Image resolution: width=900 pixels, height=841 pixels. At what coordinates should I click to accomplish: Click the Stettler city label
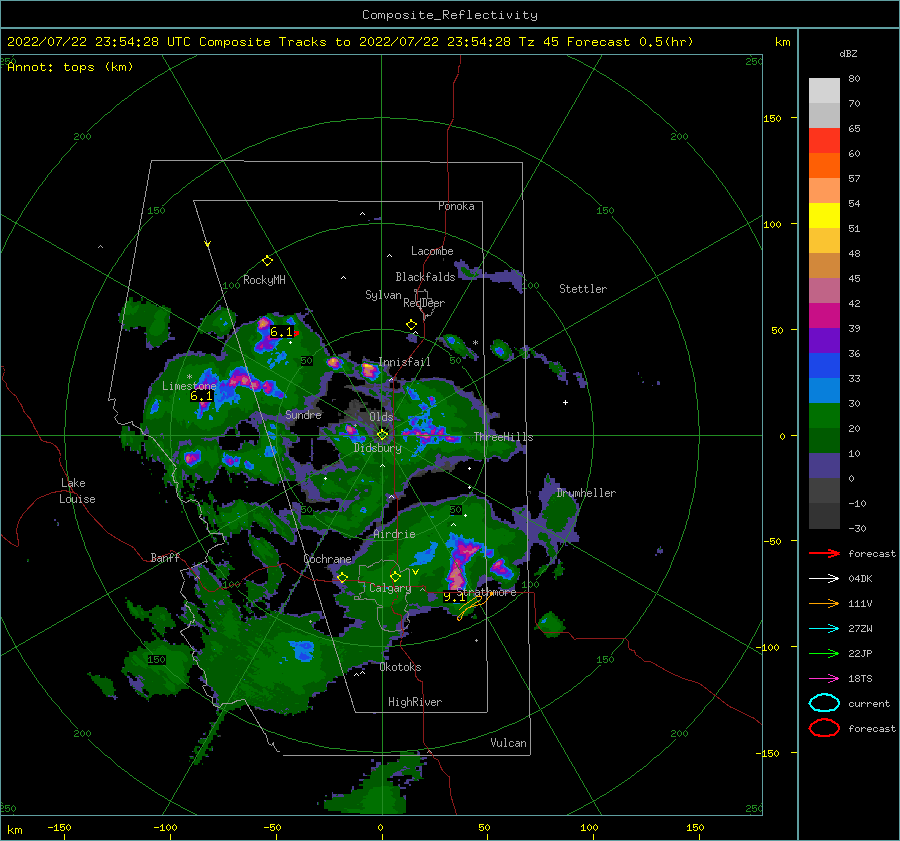tap(583, 289)
